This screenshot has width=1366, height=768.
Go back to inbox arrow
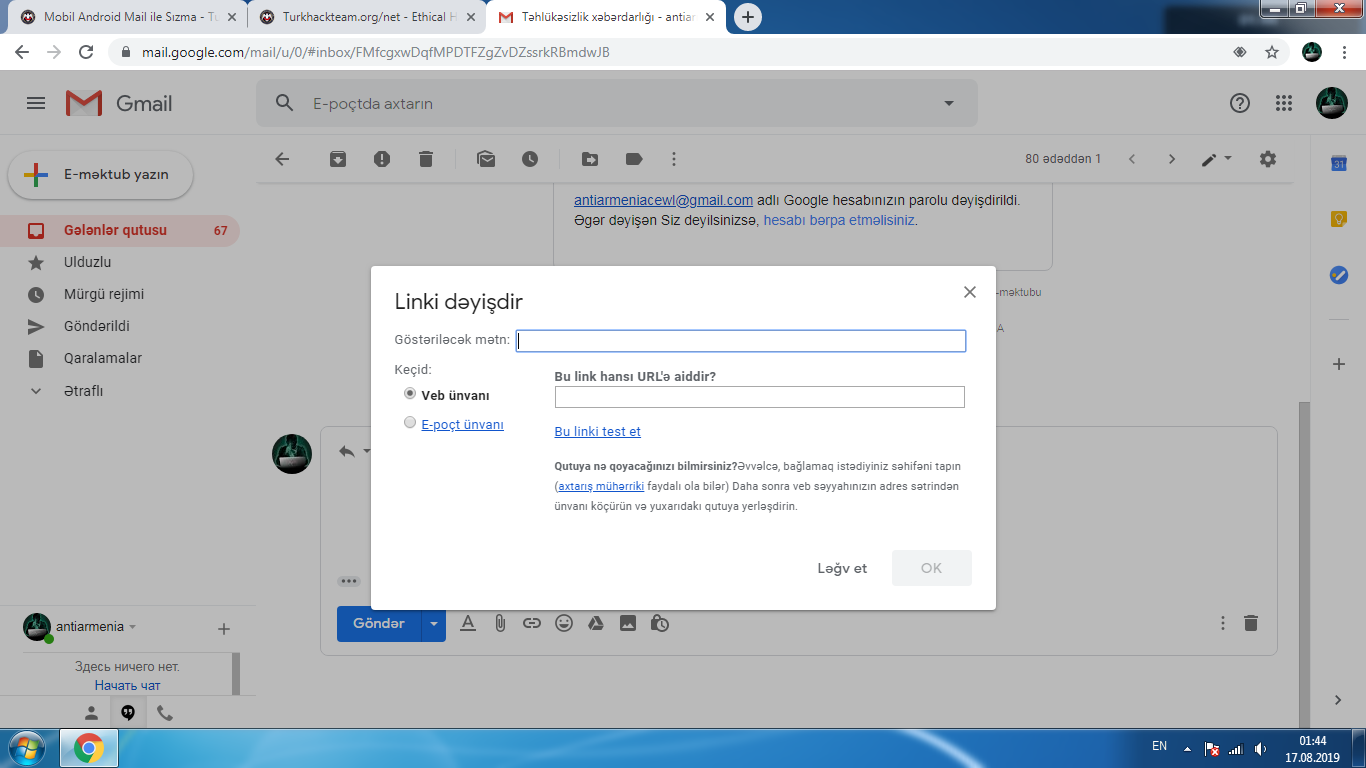[x=282, y=159]
